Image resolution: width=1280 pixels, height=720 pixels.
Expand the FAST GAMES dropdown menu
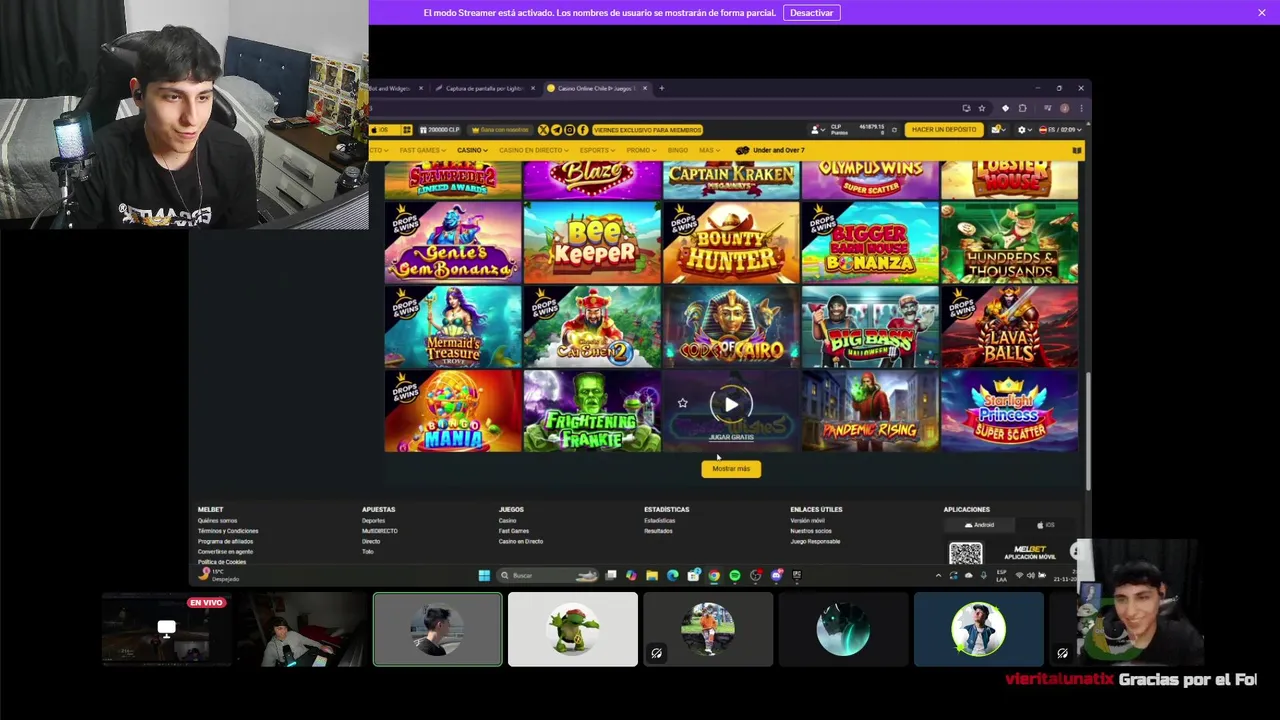click(x=424, y=151)
